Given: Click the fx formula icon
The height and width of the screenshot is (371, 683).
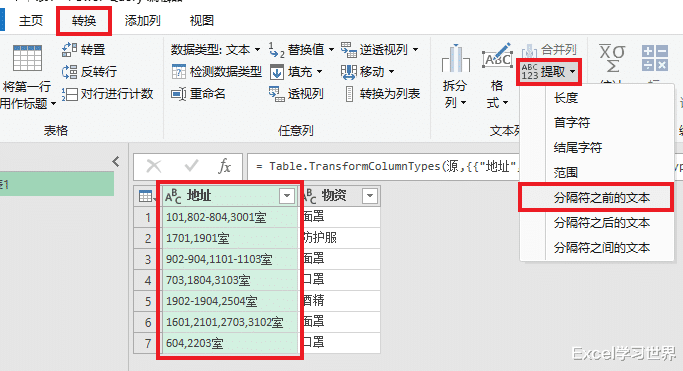Looking at the screenshot, I should pyautogui.click(x=224, y=166).
